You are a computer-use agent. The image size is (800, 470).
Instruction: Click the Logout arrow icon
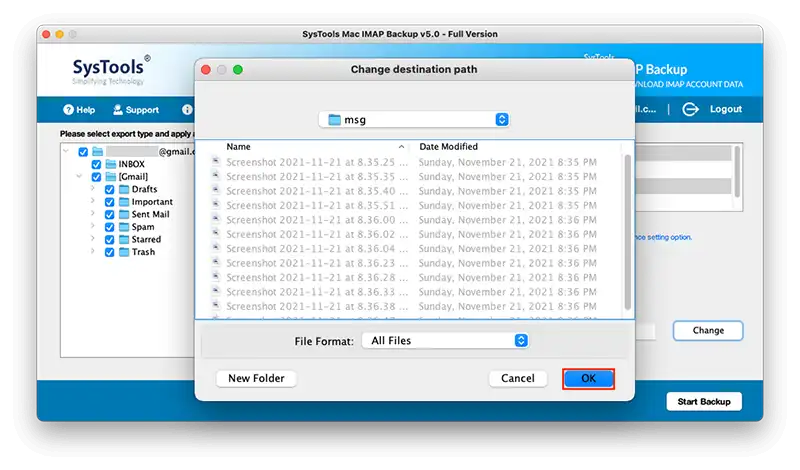690,109
